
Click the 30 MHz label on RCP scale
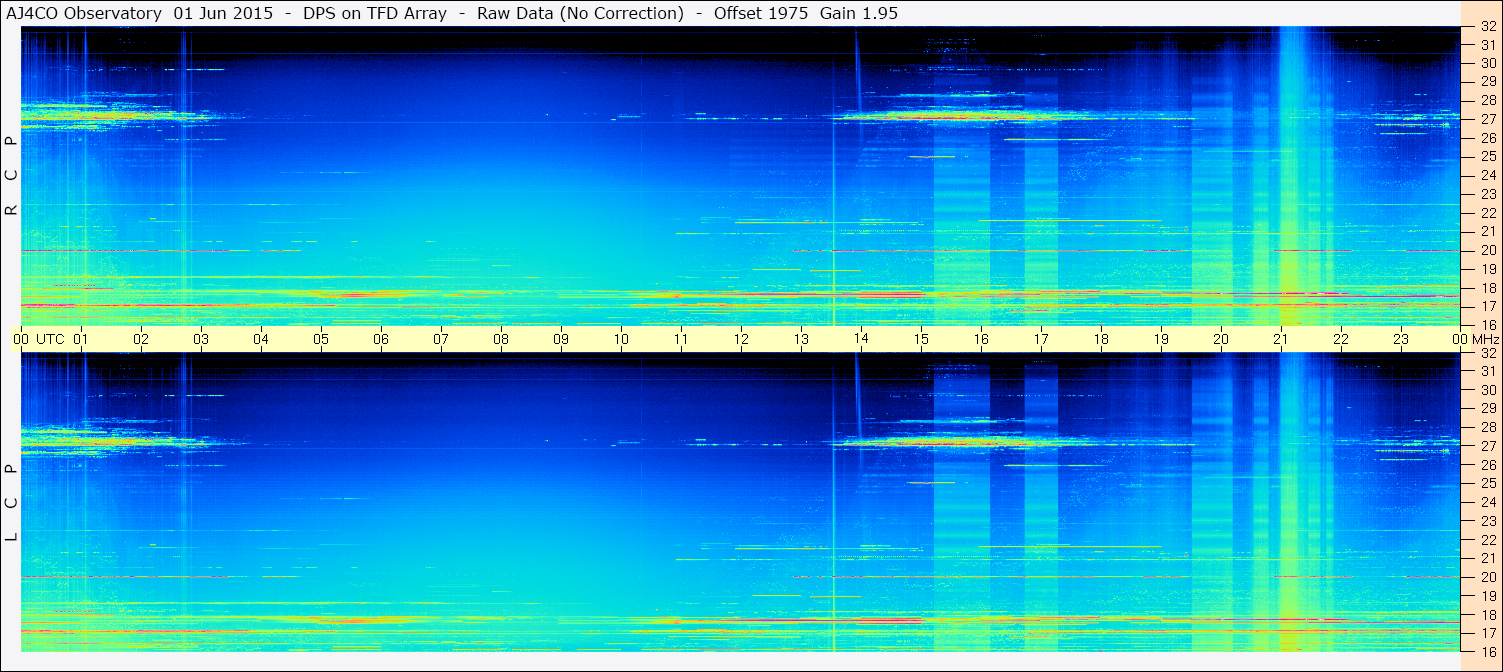click(x=1488, y=63)
